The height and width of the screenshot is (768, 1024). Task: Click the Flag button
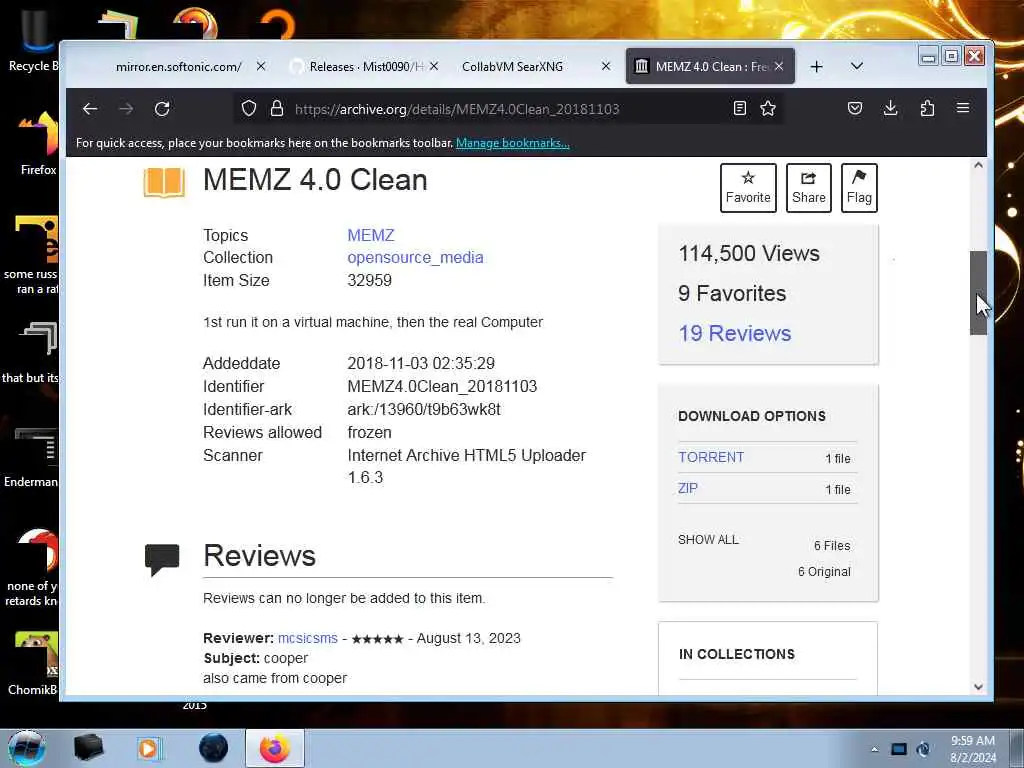(859, 188)
